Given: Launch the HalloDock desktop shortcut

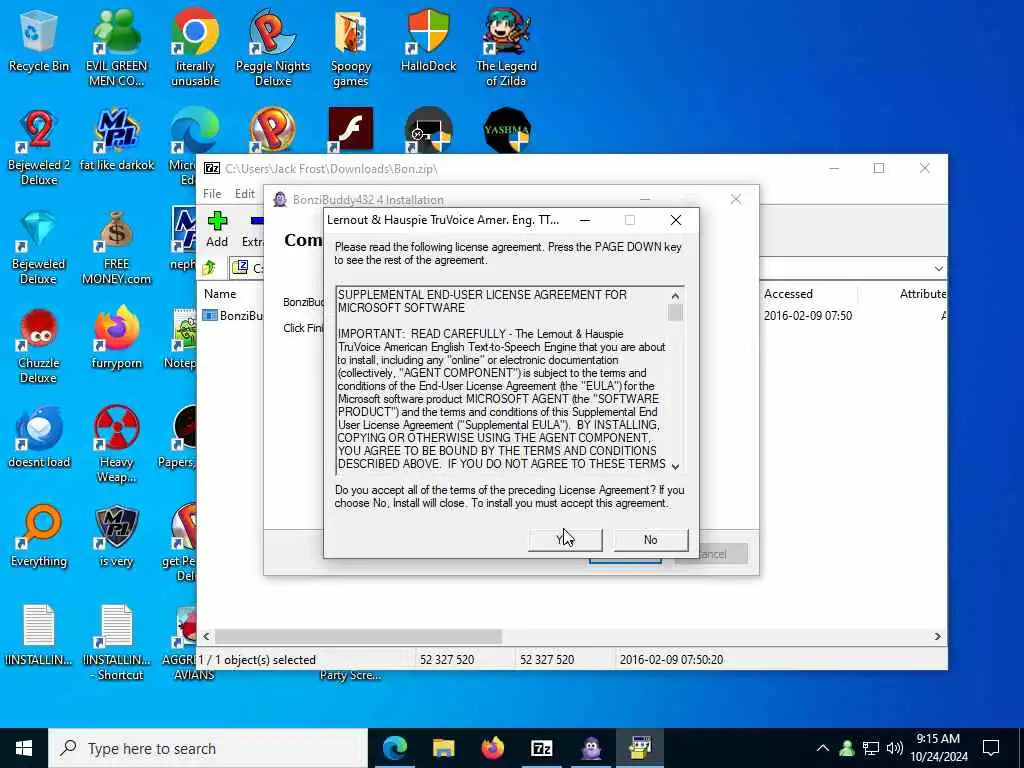Looking at the screenshot, I should (x=428, y=40).
